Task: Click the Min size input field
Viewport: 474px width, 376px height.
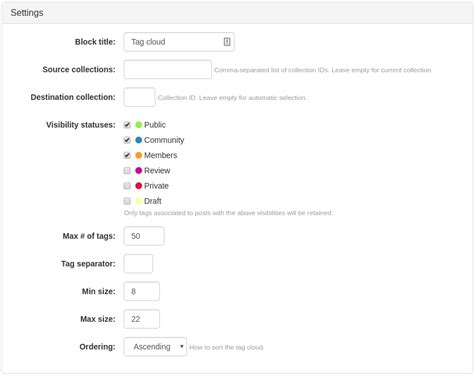Action: [142, 291]
